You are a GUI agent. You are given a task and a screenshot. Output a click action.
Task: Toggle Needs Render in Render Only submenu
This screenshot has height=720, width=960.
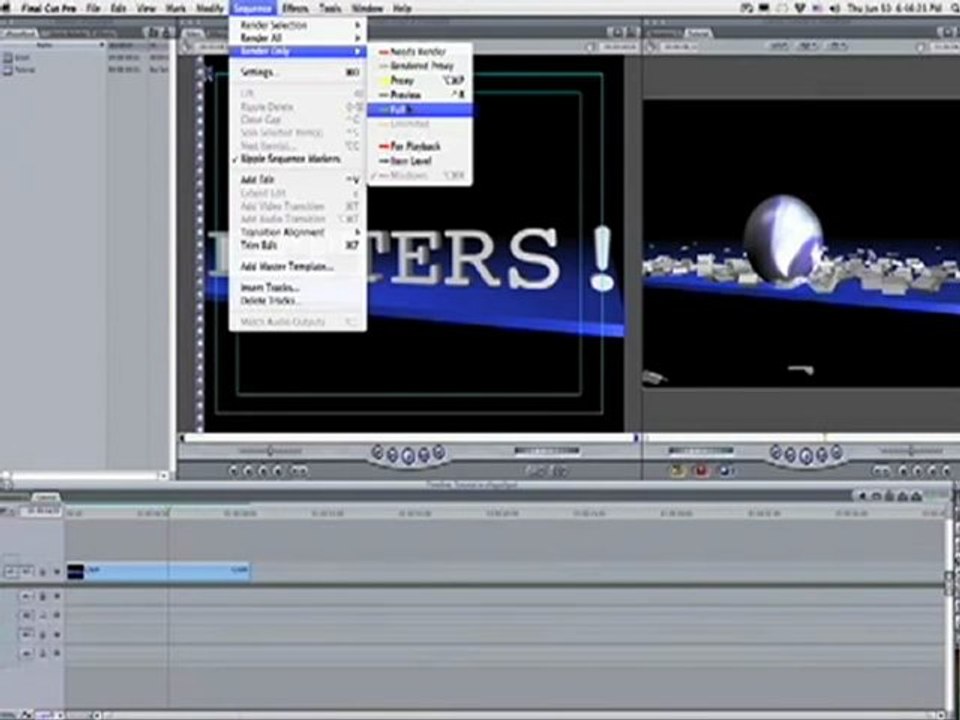(419, 52)
